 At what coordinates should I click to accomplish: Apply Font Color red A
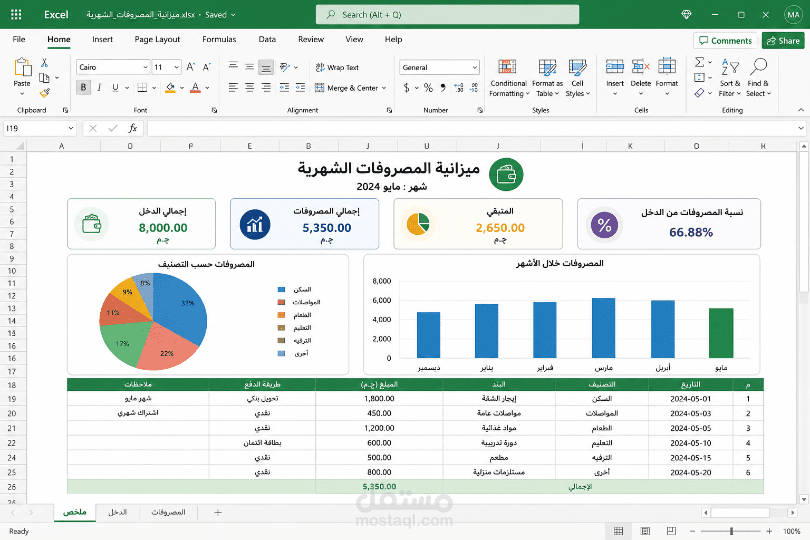tap(195, 88)
